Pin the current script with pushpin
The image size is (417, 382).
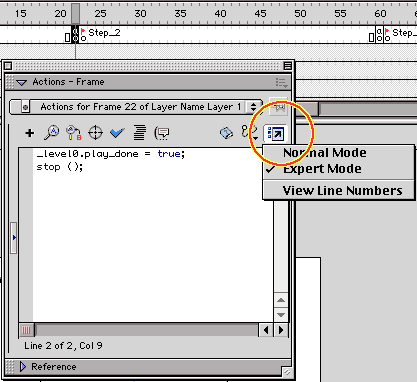coord(278,107)
